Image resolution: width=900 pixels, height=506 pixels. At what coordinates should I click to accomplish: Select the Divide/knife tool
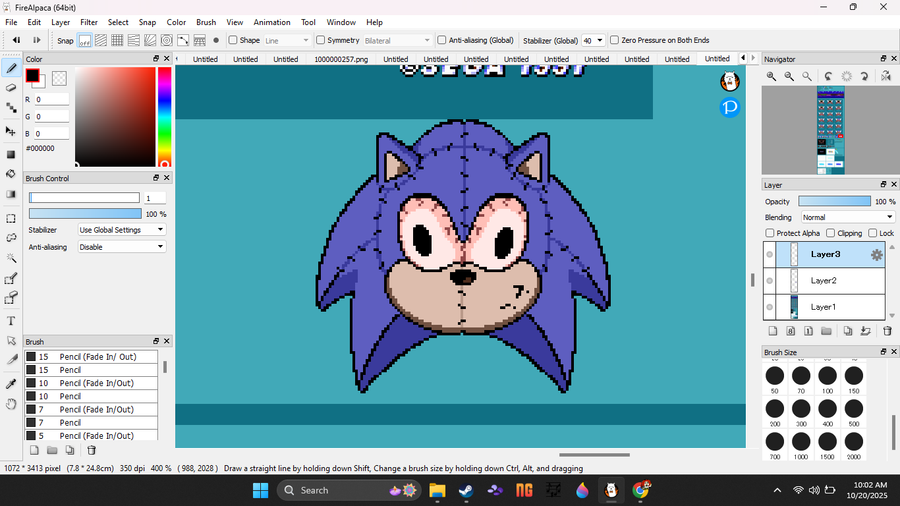point(11,360)
